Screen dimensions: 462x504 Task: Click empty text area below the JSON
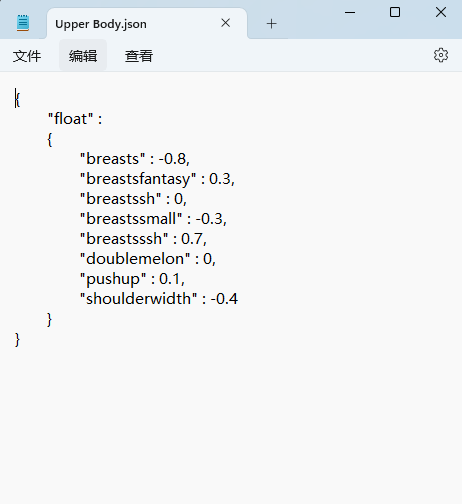pos(231,423)
